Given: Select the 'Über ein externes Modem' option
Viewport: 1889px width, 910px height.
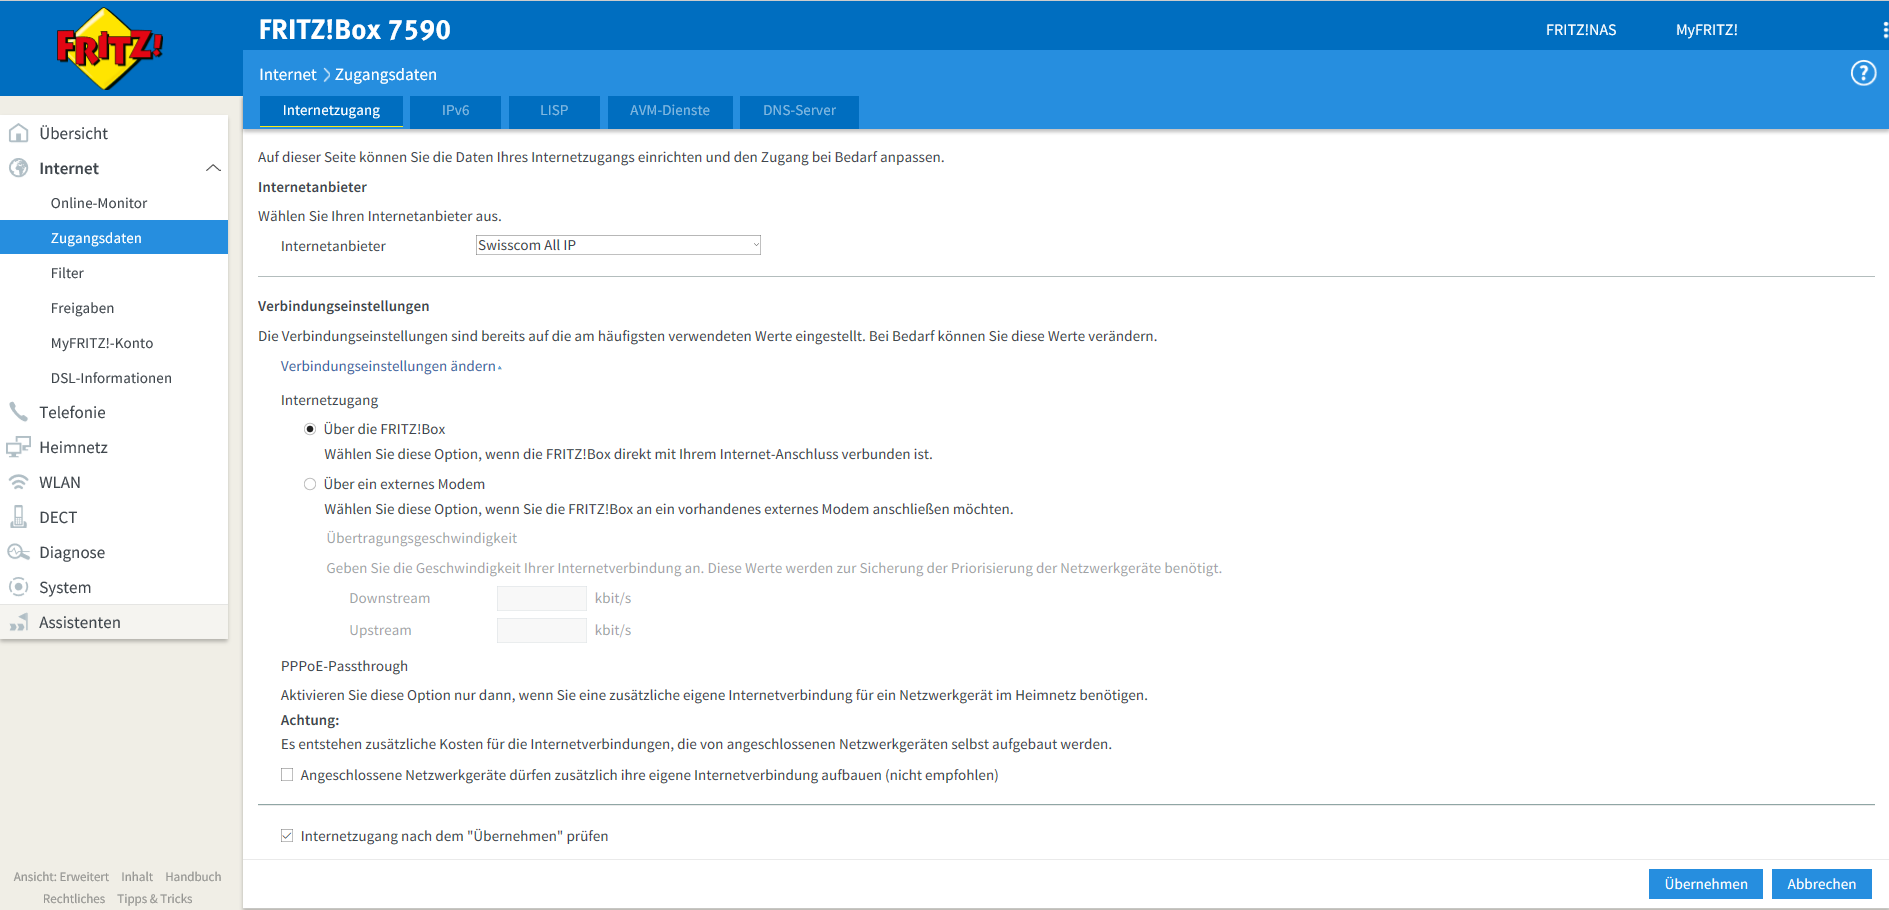Looking at the screenshot, I should [310, 484].
